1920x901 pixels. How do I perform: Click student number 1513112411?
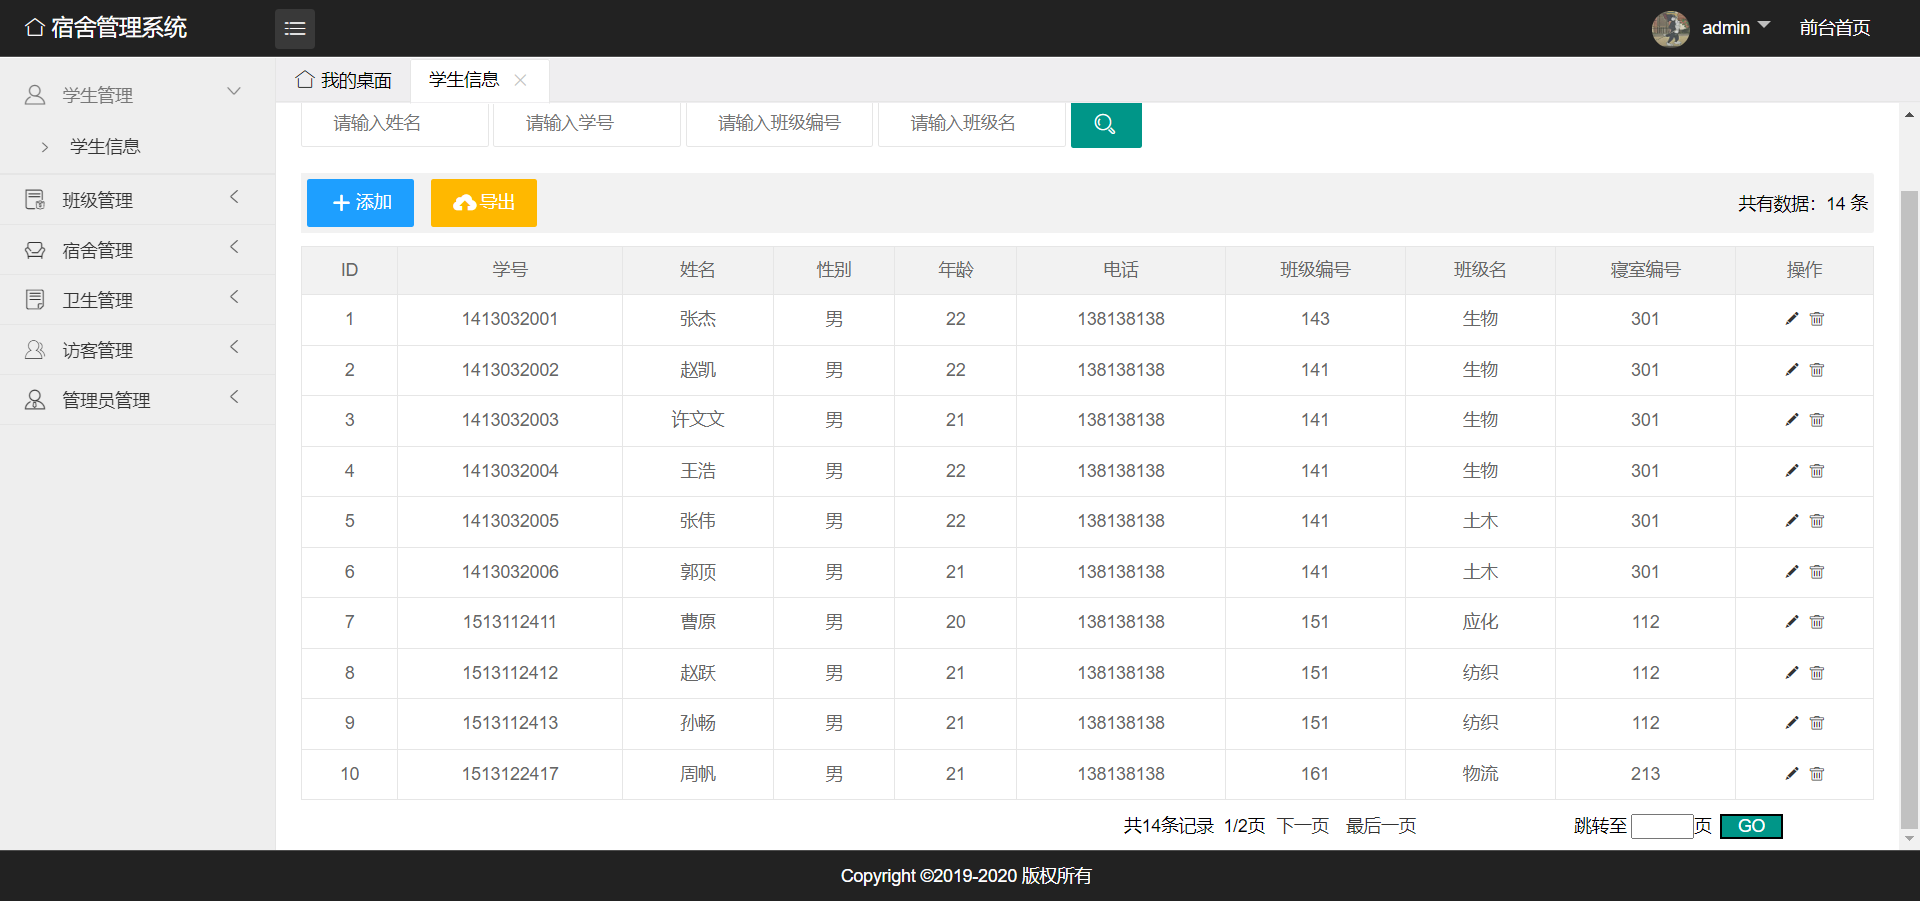510,622
